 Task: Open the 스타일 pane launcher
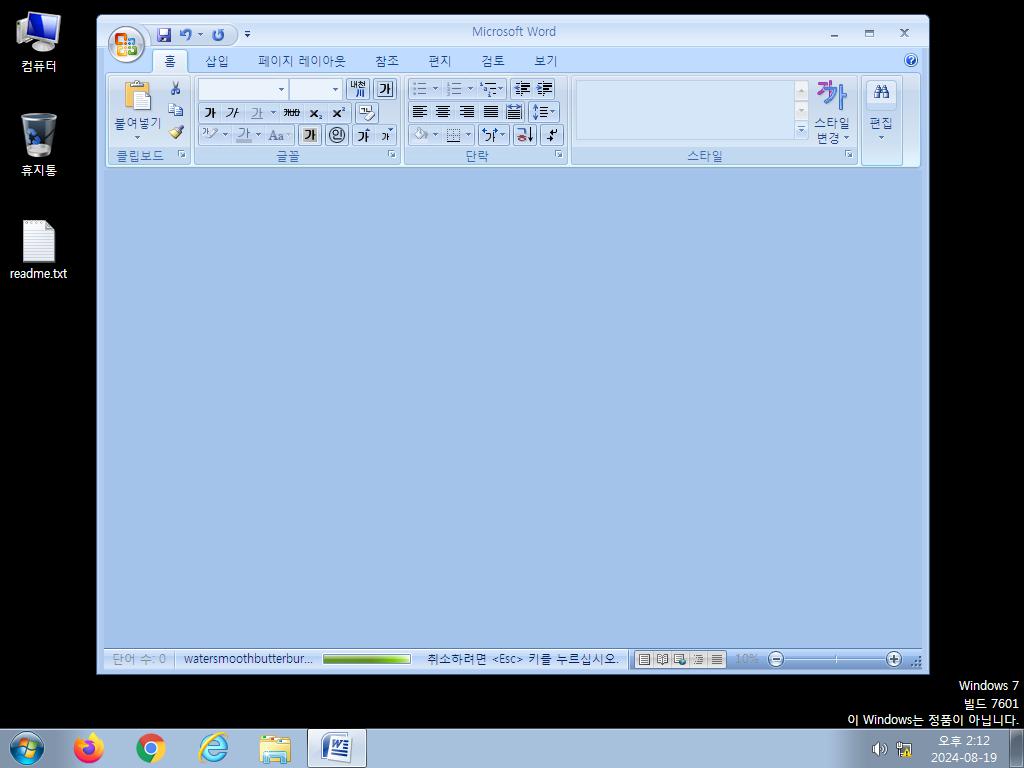tap(848, 154)
